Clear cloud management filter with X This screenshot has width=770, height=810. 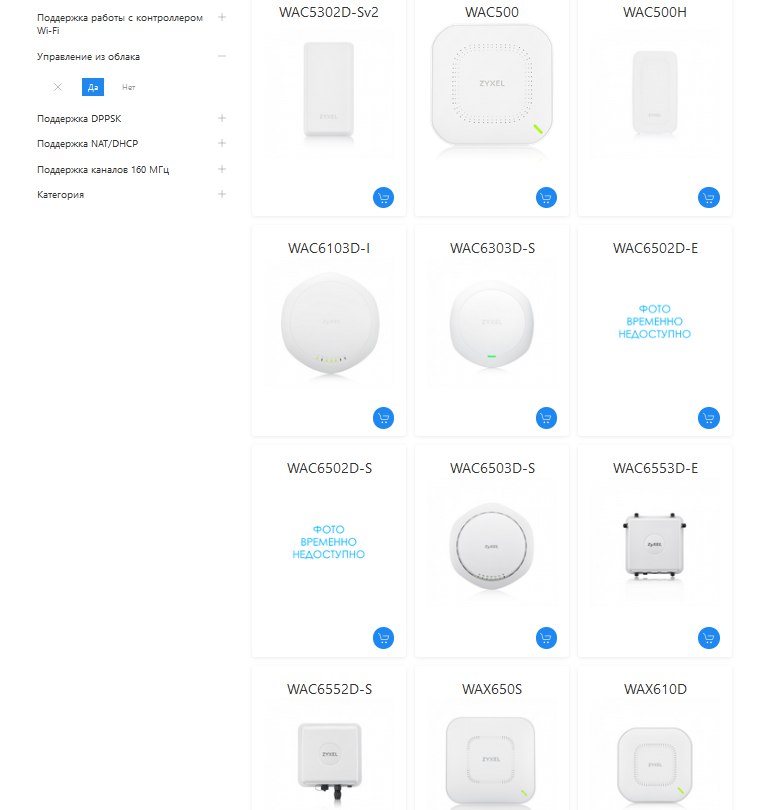click(x=58, y=87)
